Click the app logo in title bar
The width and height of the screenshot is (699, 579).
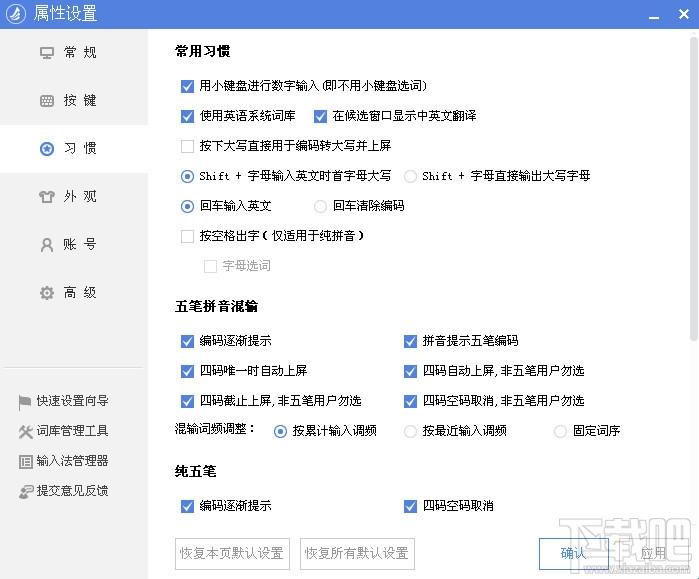(x=16, y=14)
